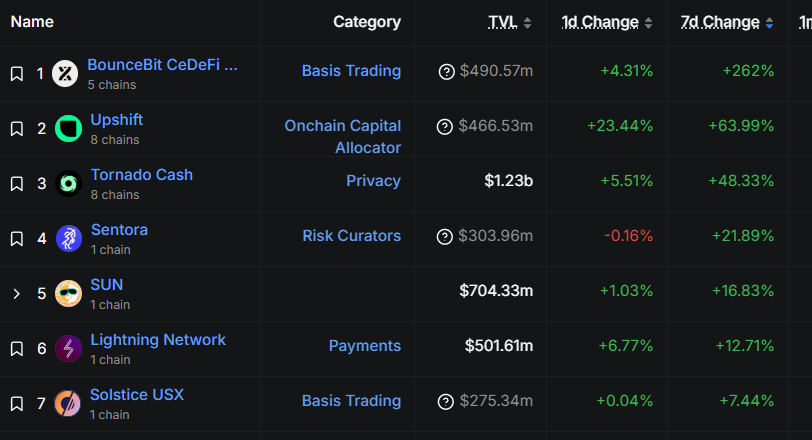Select the $275.34m TVL value
This screenshot has height=440, width=812.
tap(496, 401)
